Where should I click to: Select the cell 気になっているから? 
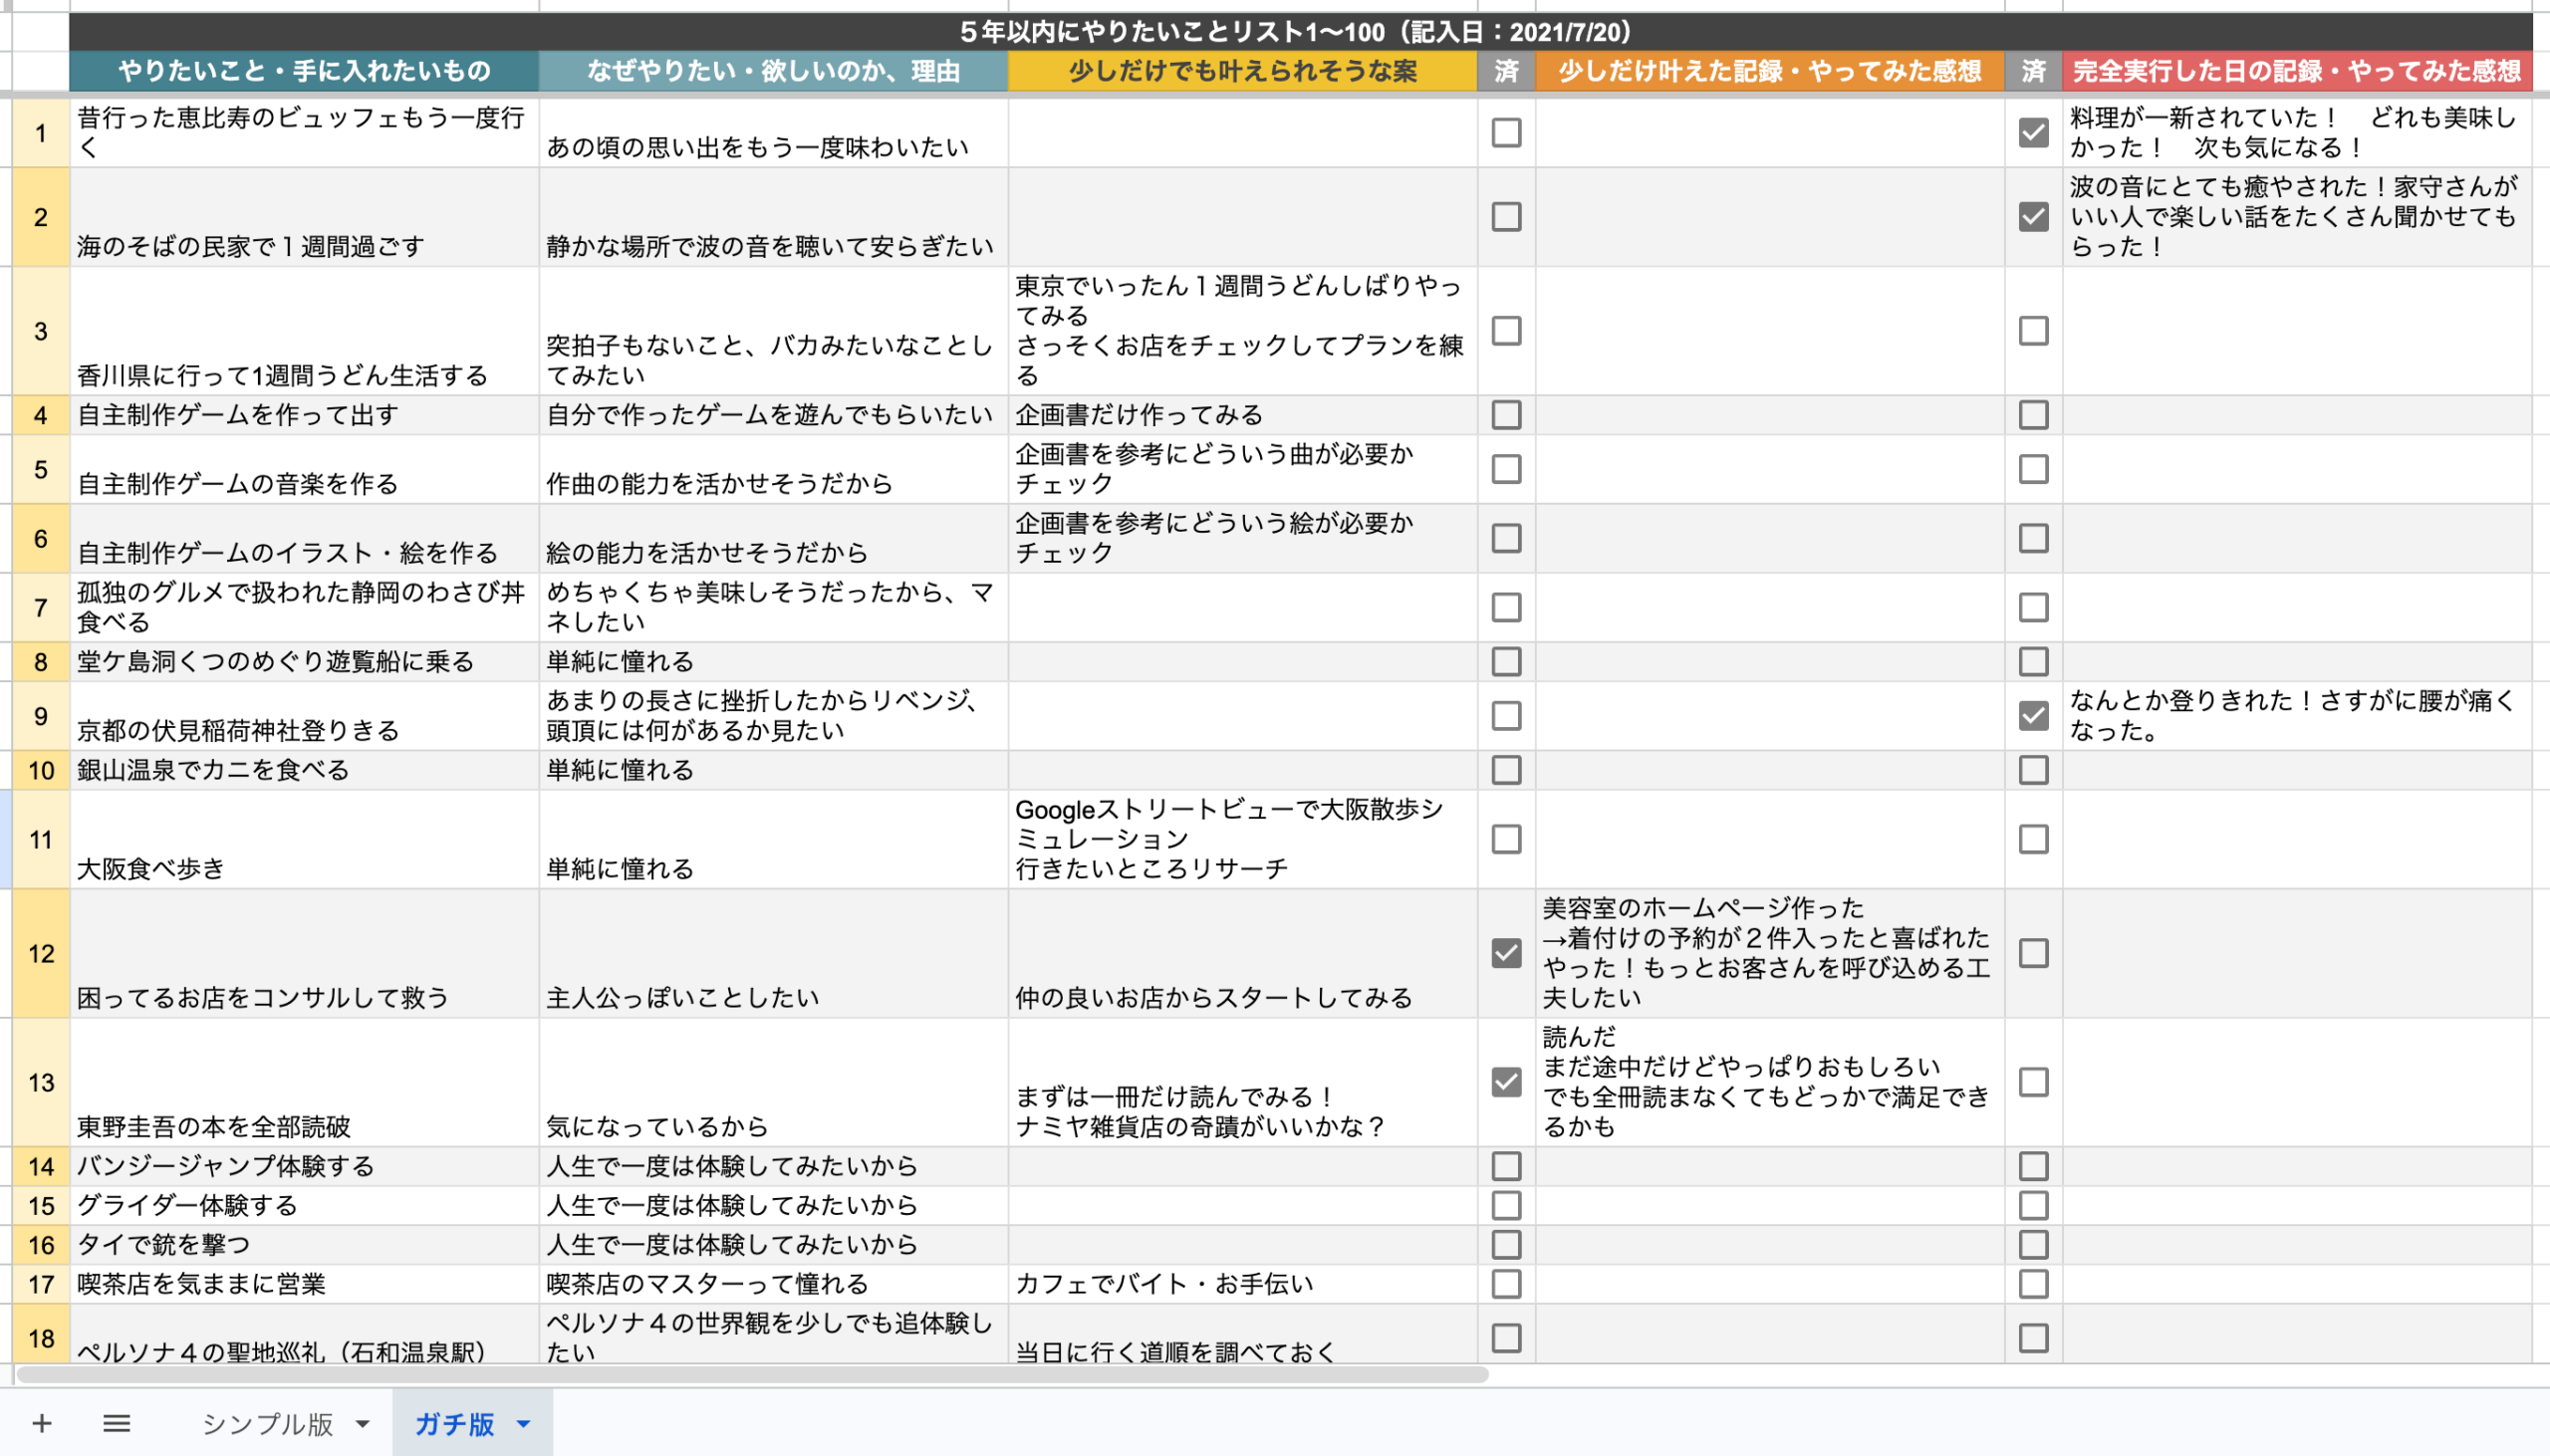pos(773,1081)
